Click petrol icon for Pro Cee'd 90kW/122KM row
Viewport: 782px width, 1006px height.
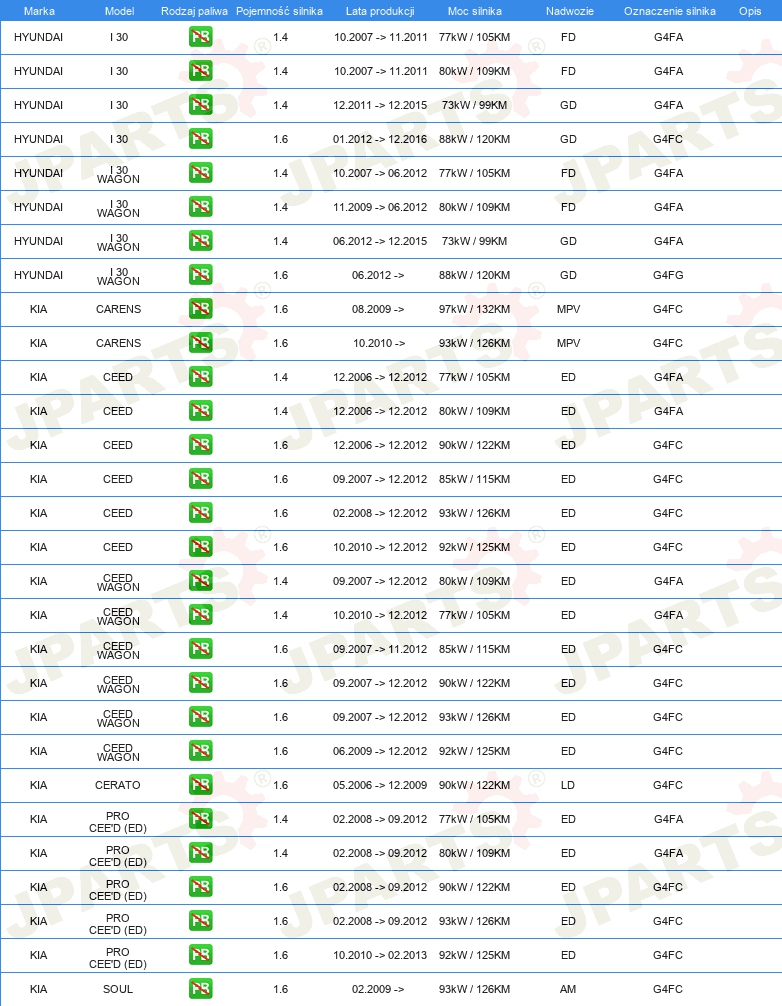(201, 887)
